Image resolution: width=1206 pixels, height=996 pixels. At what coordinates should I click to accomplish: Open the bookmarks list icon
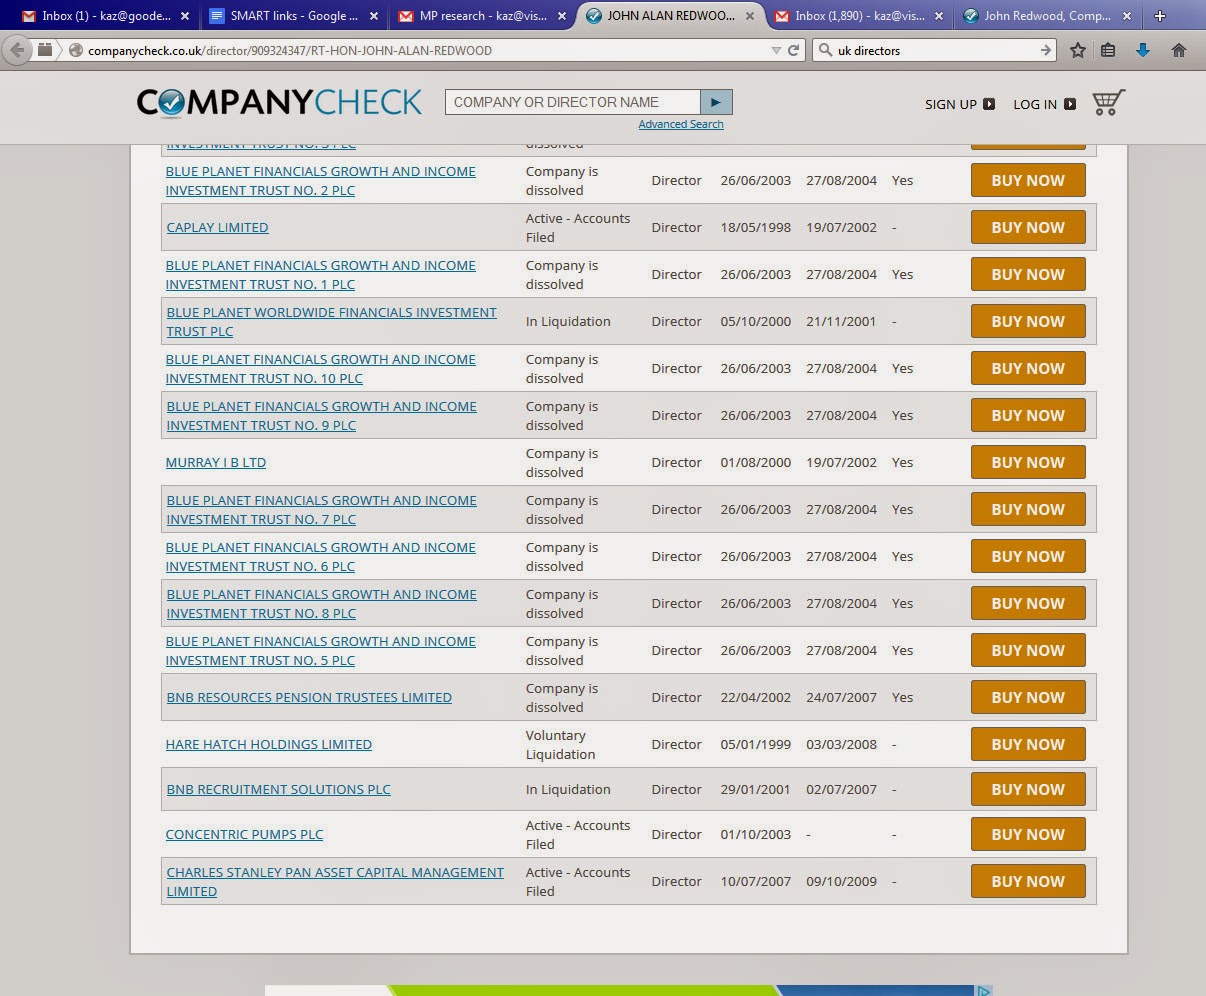click(x=1108, y=50)
